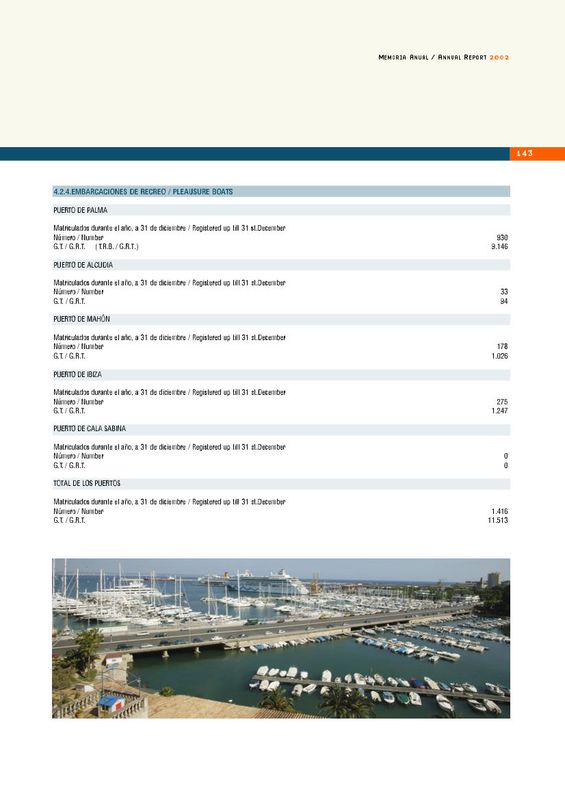Click the Memoria Anual / Annual Report header text
The image size is (565, 800).
coord(444,58)
